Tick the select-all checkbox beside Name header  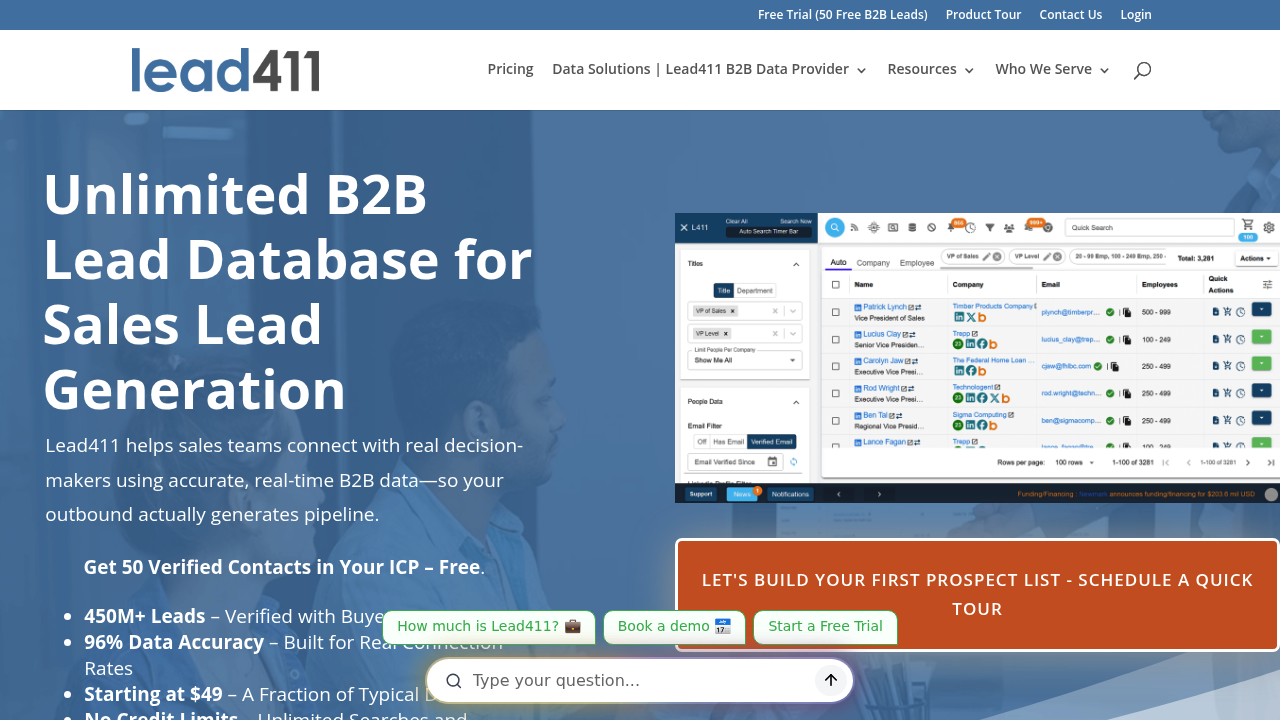pos(836,285)
